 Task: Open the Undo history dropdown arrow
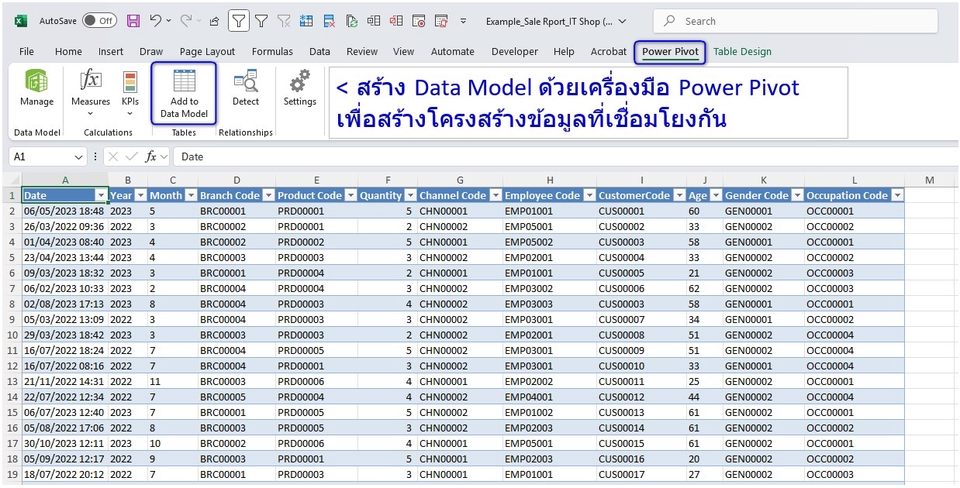(169, 21)
